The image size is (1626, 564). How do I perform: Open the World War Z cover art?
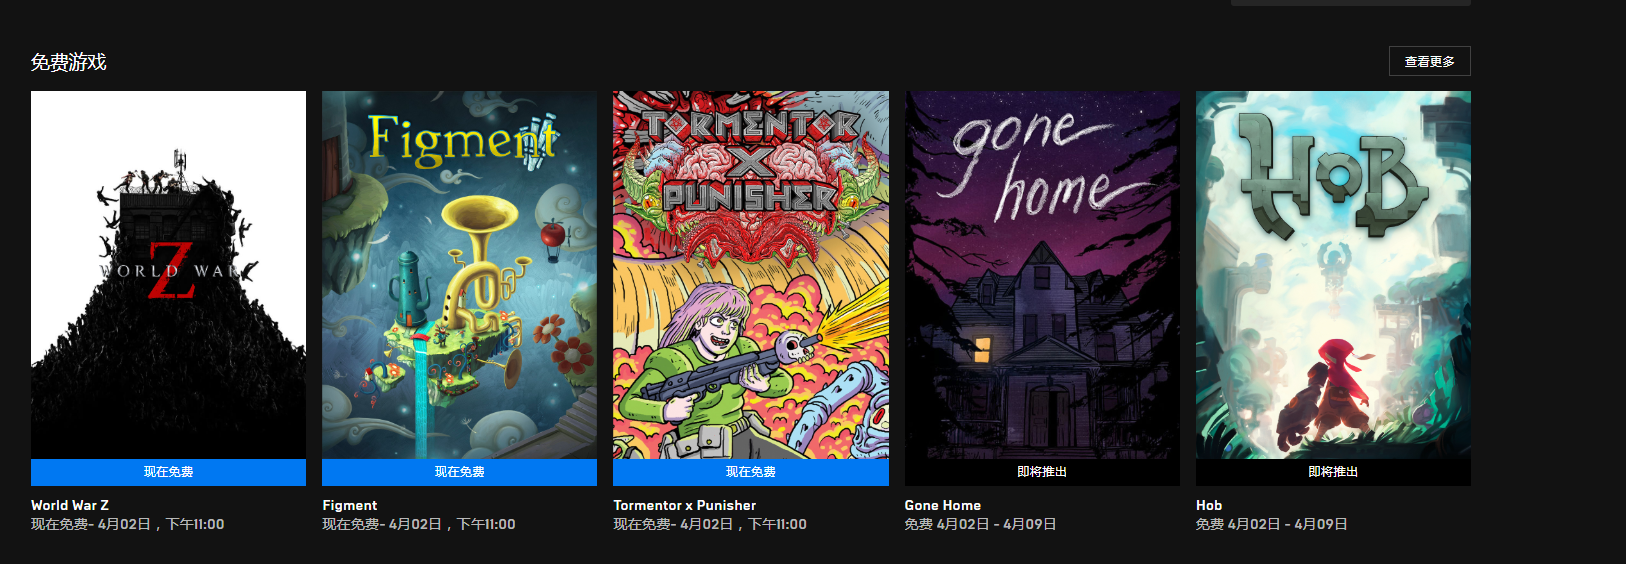coord(168,275)
